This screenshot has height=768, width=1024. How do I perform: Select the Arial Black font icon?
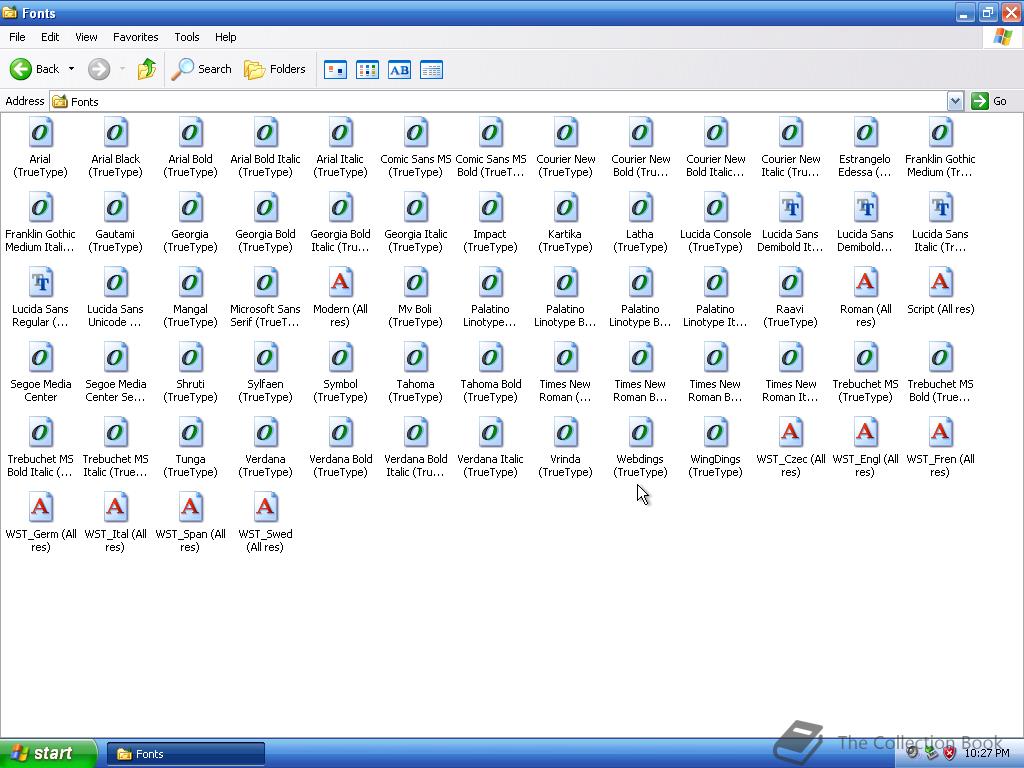tap(115, 133)
